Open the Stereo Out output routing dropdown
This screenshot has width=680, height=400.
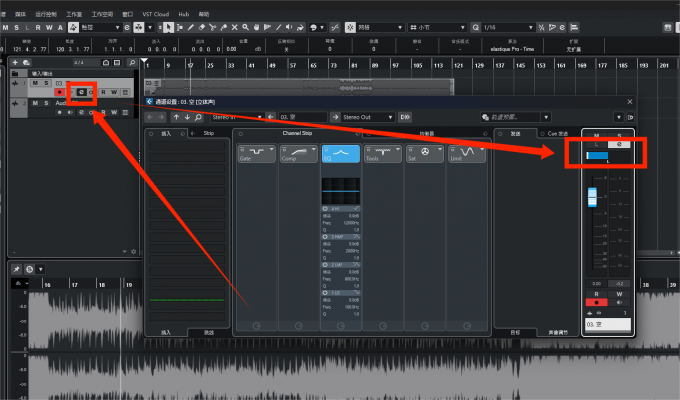368,117
